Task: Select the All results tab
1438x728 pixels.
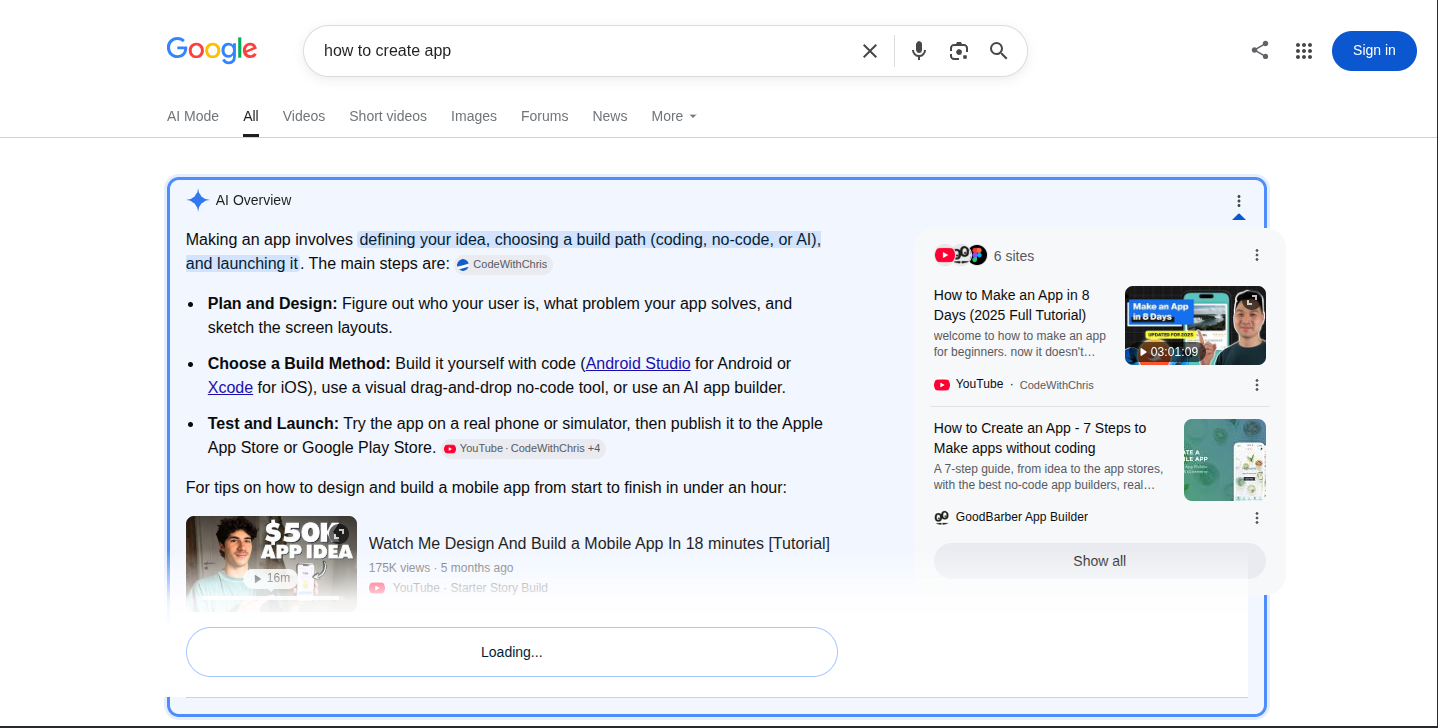Action: tap(251, 116)
